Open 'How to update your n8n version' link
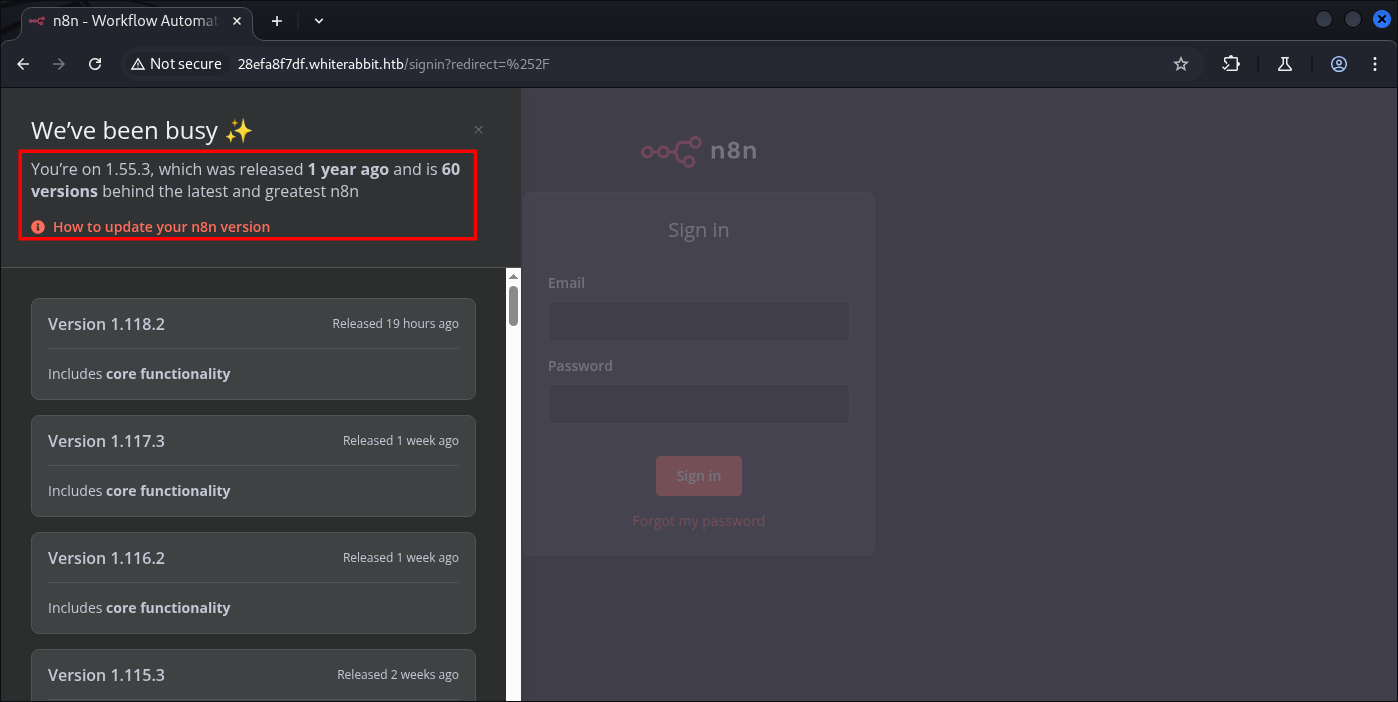Viewport: 1398px width, 702px height. point(161,227)
